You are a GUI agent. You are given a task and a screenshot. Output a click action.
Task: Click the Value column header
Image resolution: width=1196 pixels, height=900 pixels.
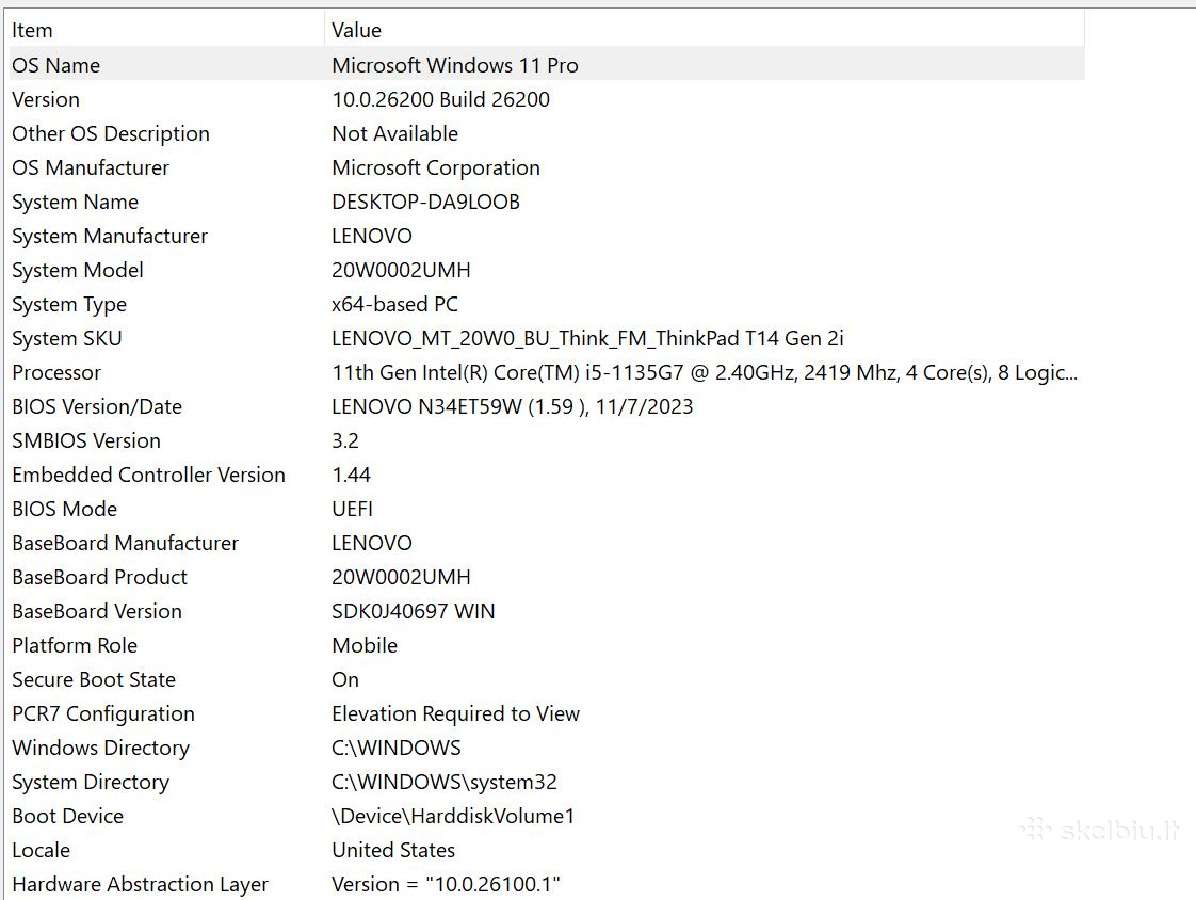tap(356, 31)
